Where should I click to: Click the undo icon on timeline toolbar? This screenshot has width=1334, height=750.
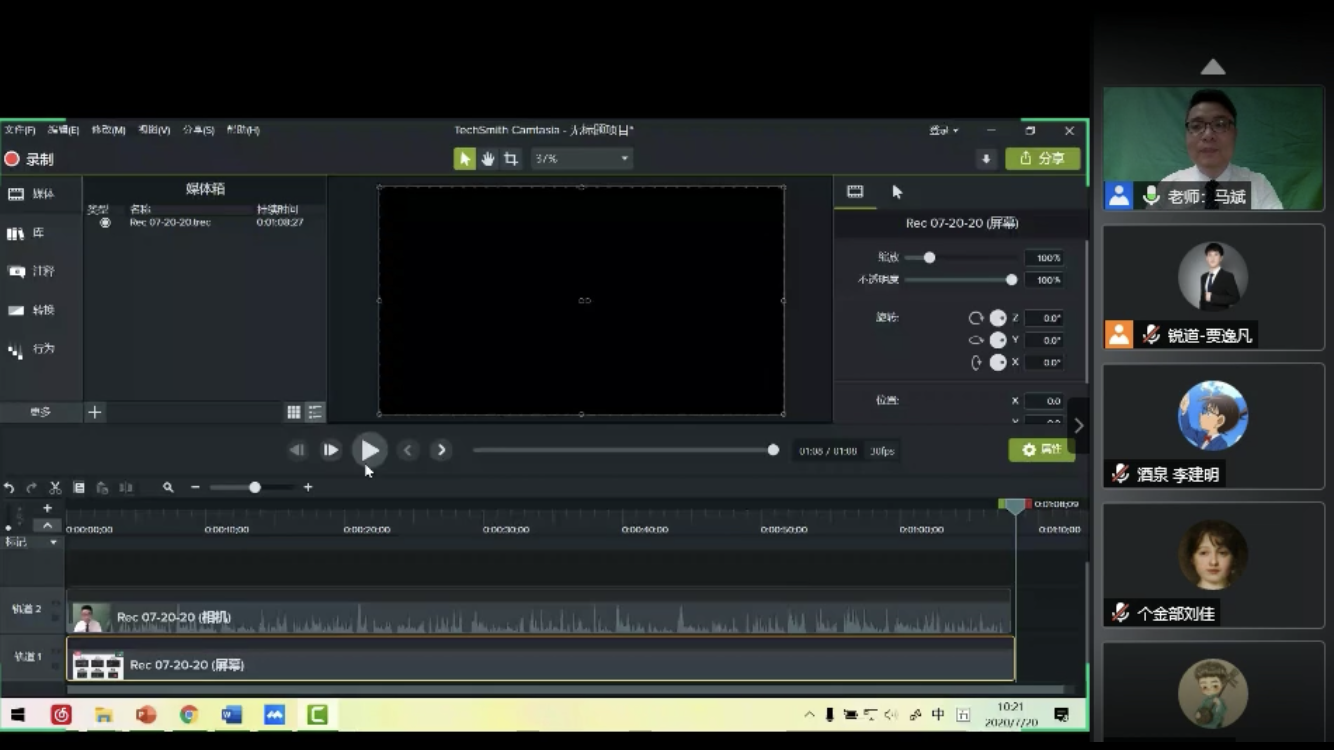(9, 488)
